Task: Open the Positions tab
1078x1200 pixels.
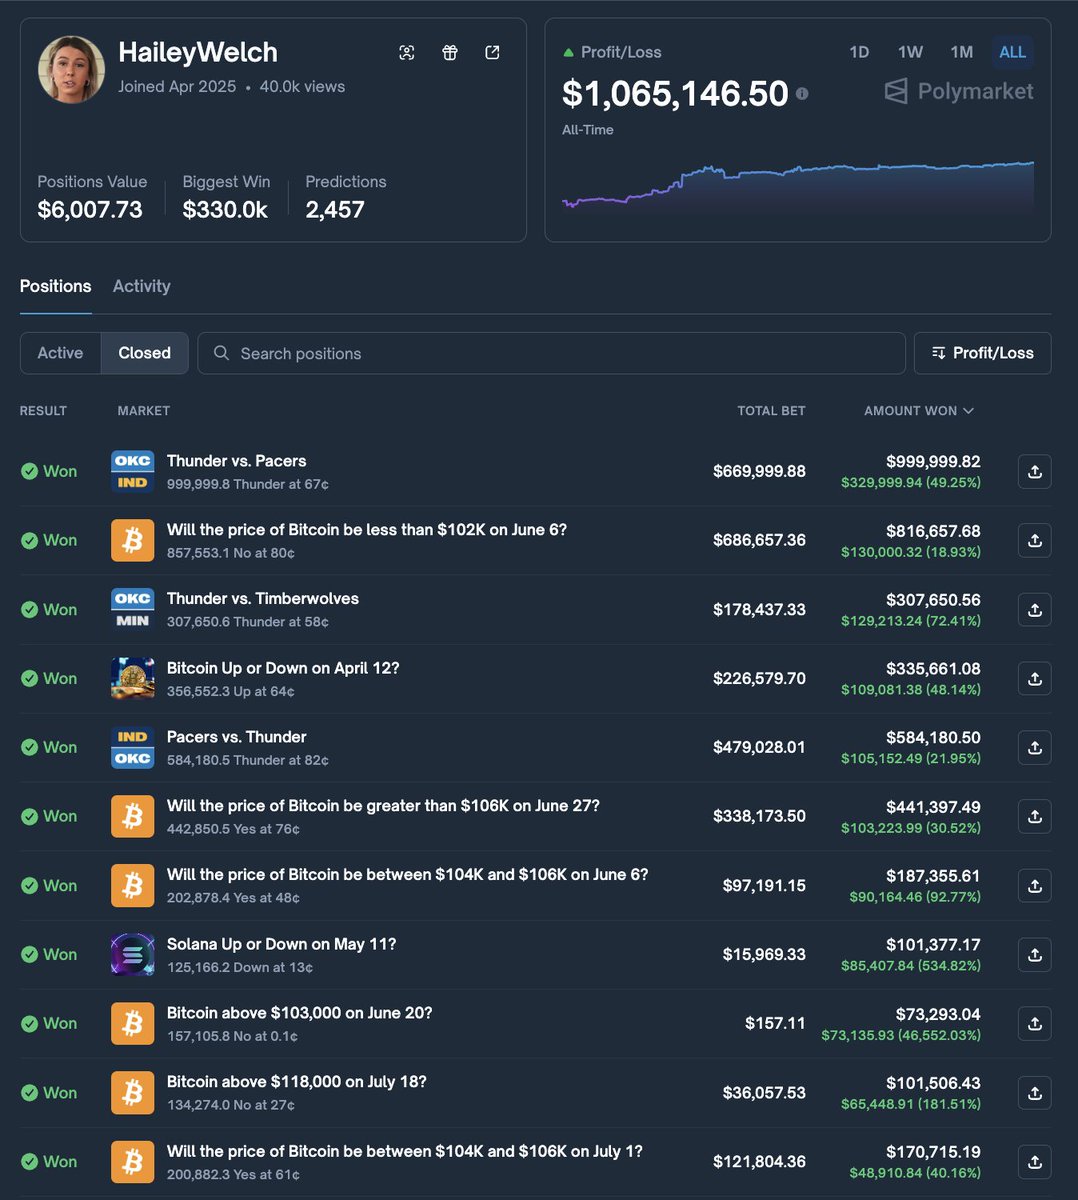Action: click(x=55, y=286)
